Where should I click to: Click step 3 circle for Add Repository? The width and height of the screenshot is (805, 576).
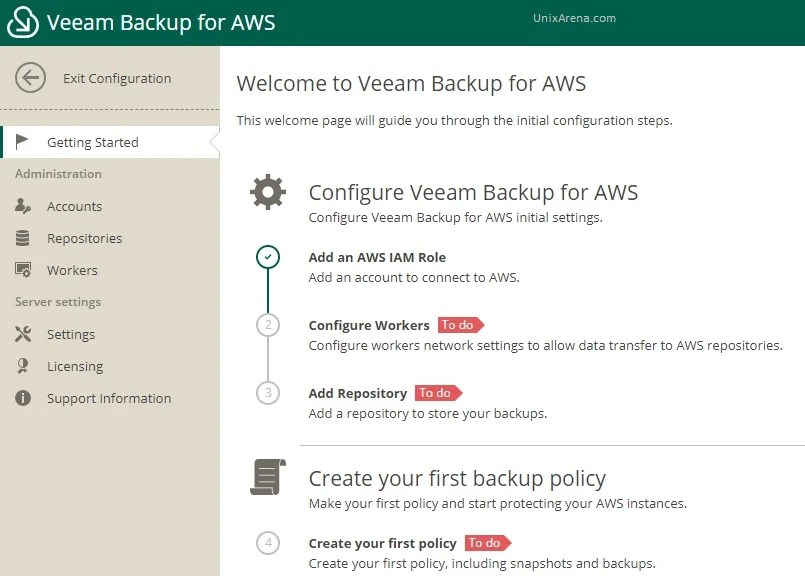point(267,393)
